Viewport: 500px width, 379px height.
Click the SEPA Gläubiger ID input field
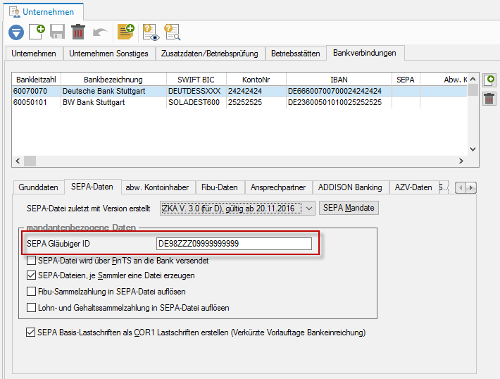tap(234, 244)
